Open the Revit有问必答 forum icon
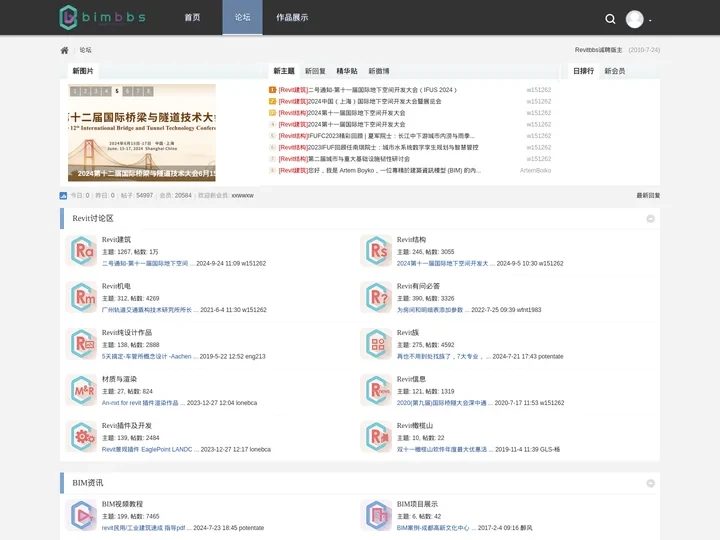The height and width of the screenshot is (540, 720). pyautogui.click(x=377, y=297)
